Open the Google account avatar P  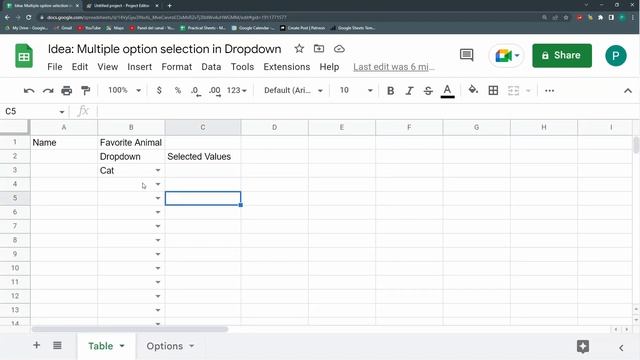[x=616, y=55]
